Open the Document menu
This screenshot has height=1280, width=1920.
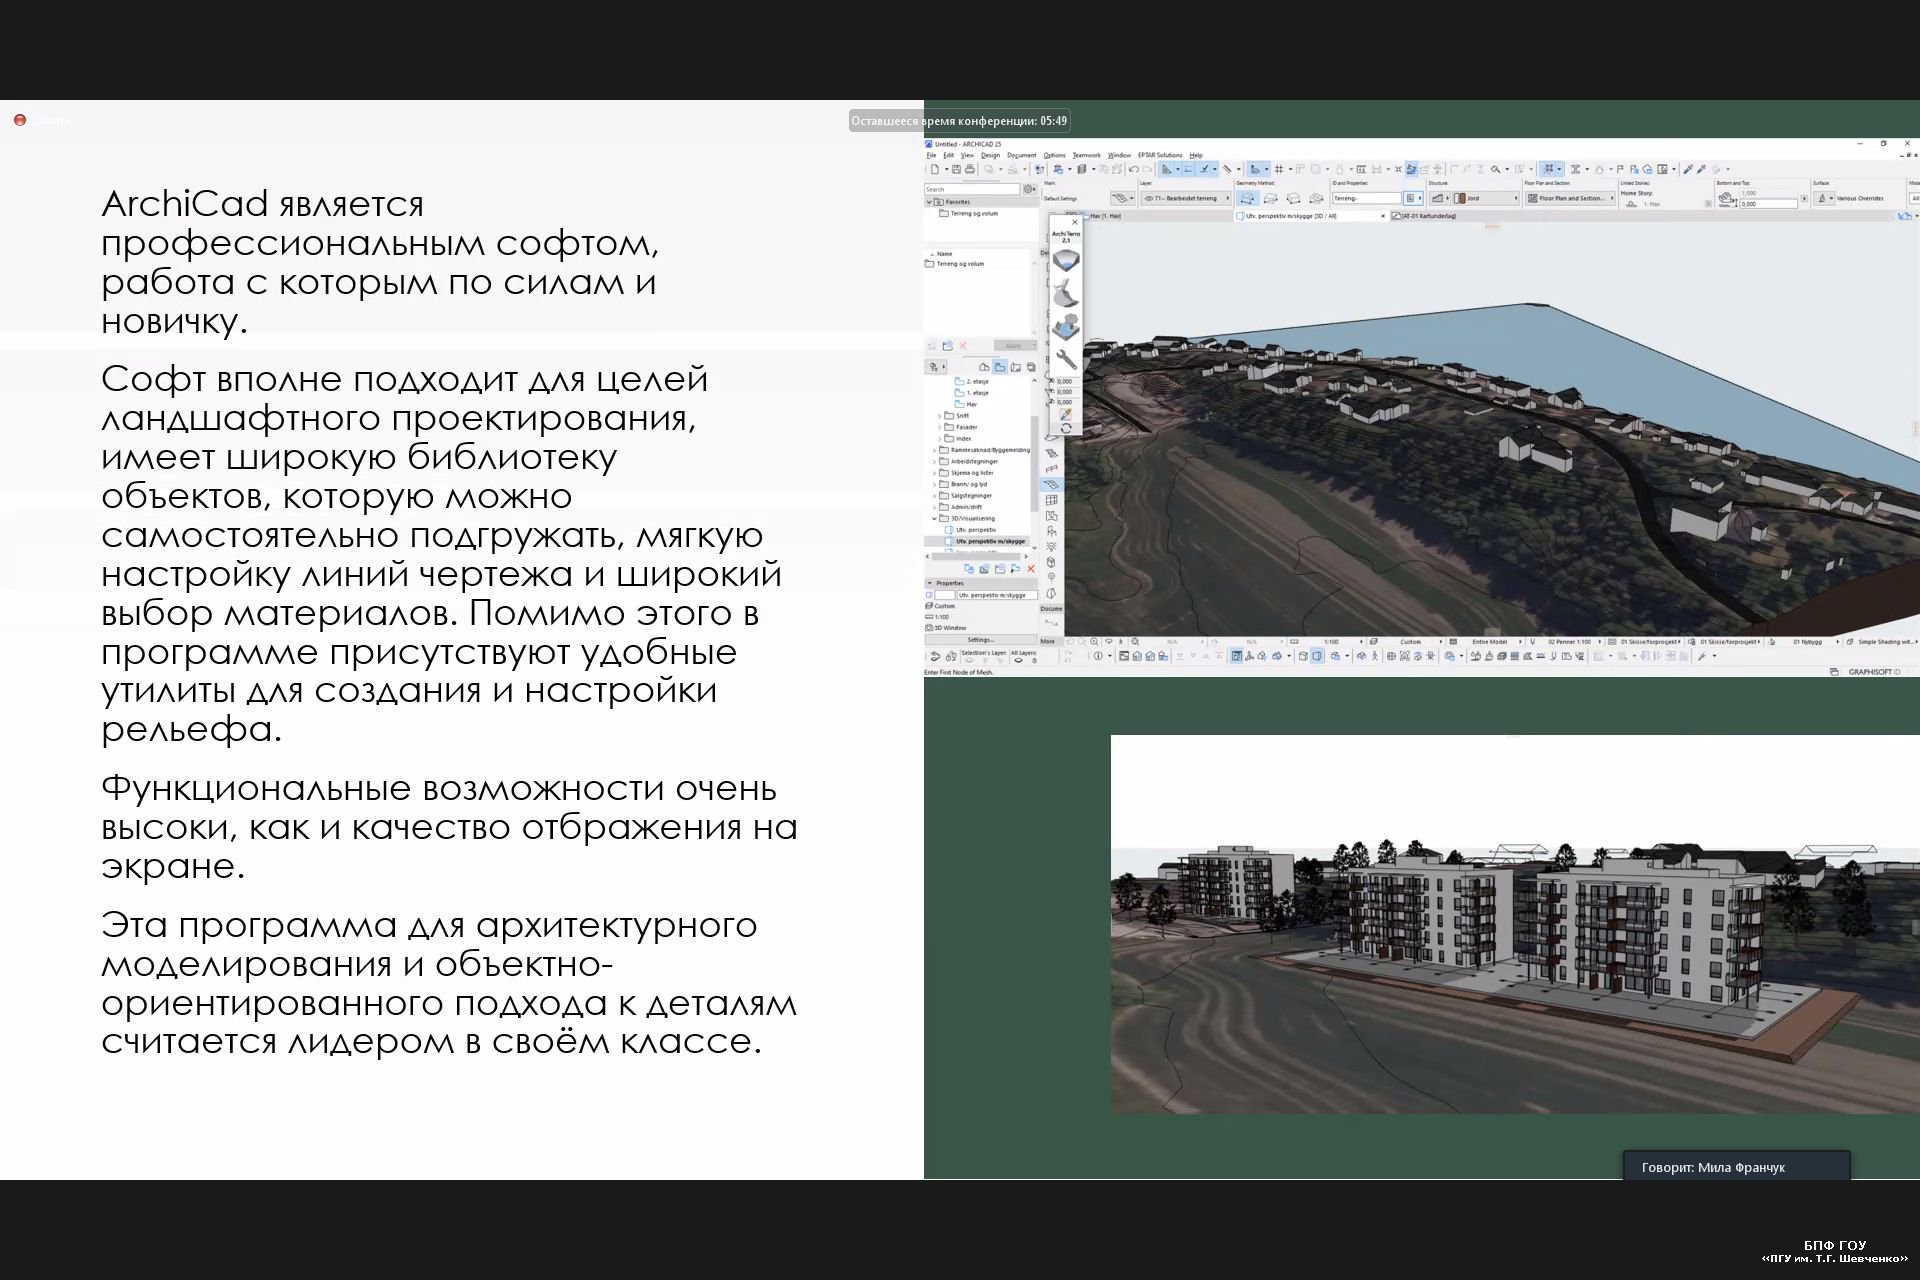pyautogui.click(x=1022, y=155)
